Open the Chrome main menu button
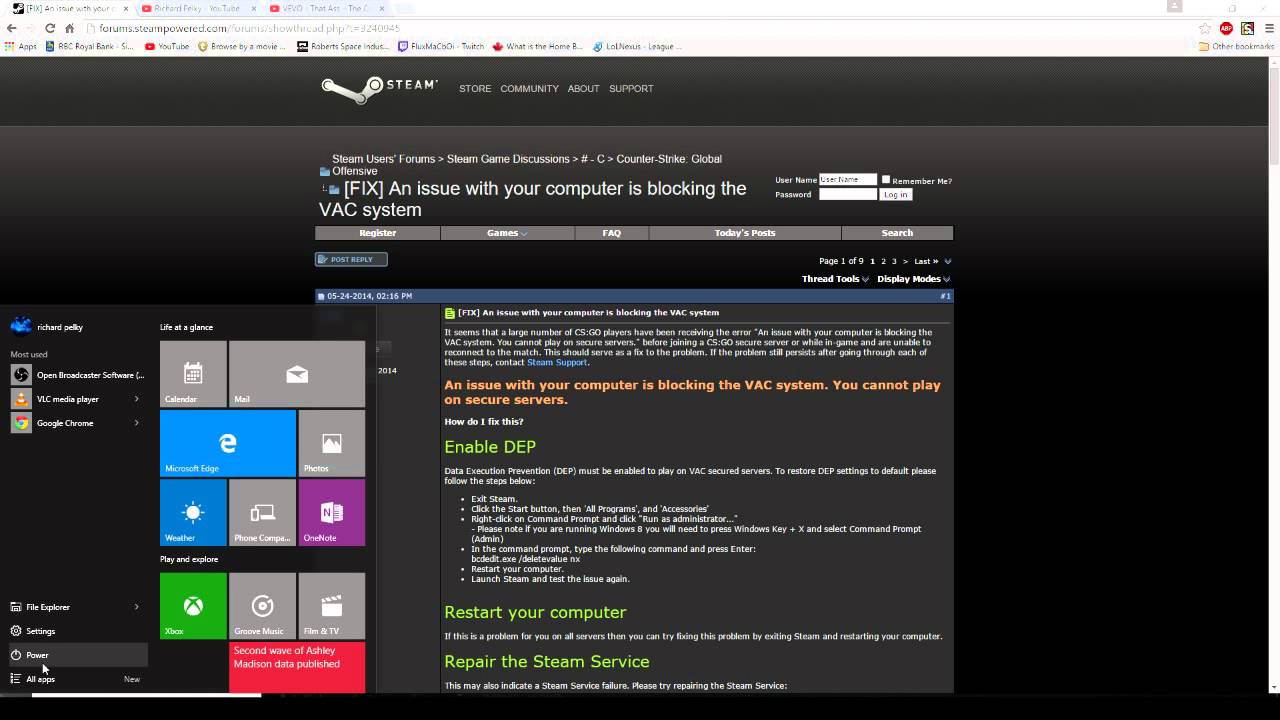 tap(1269, 28)
